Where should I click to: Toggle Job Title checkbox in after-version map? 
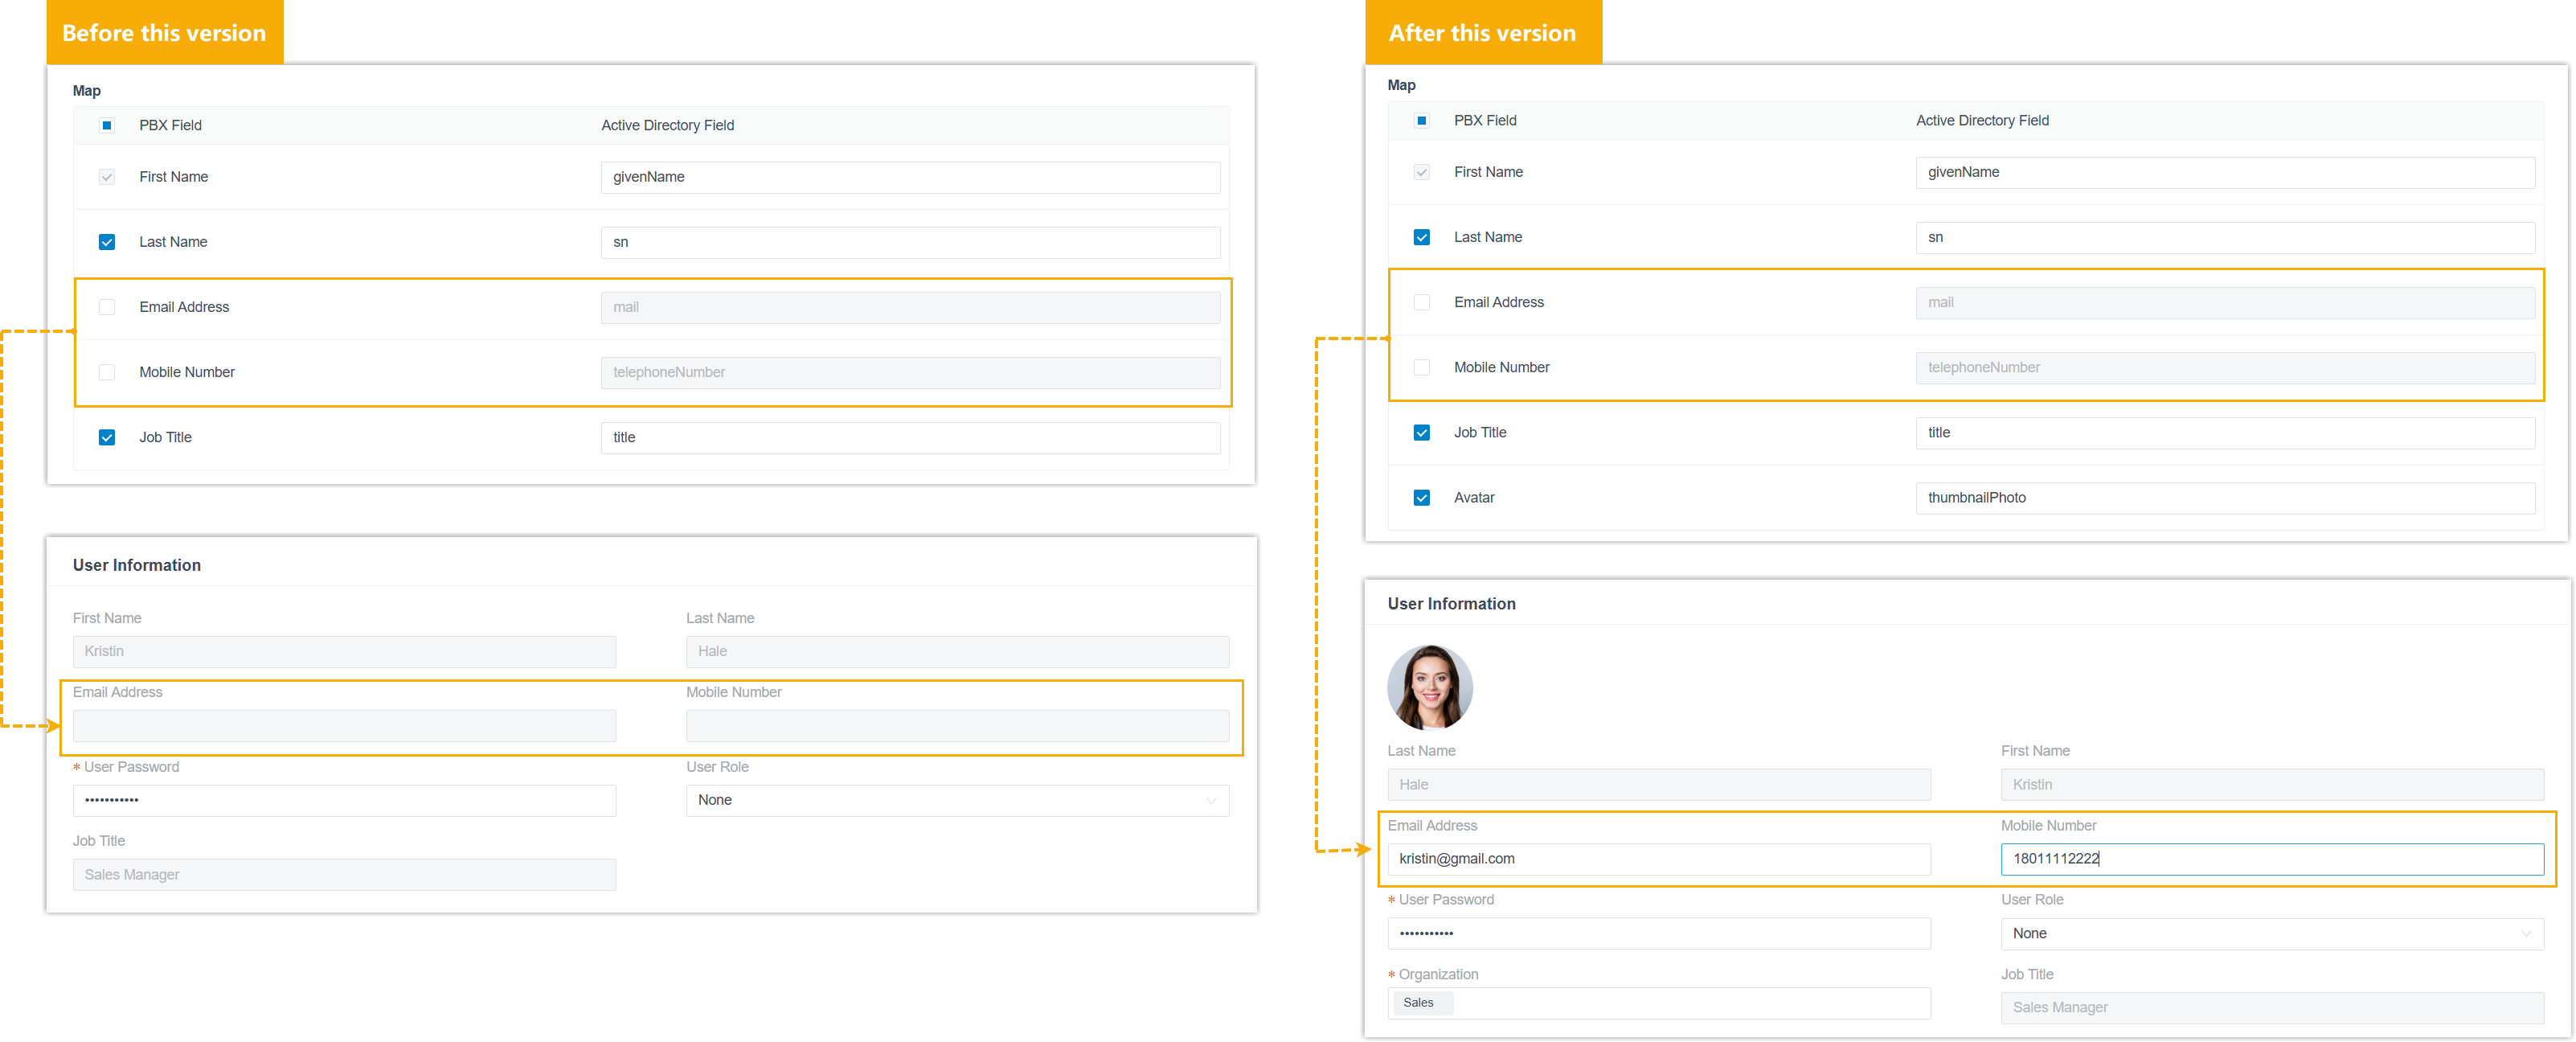tap(1421, 432)
